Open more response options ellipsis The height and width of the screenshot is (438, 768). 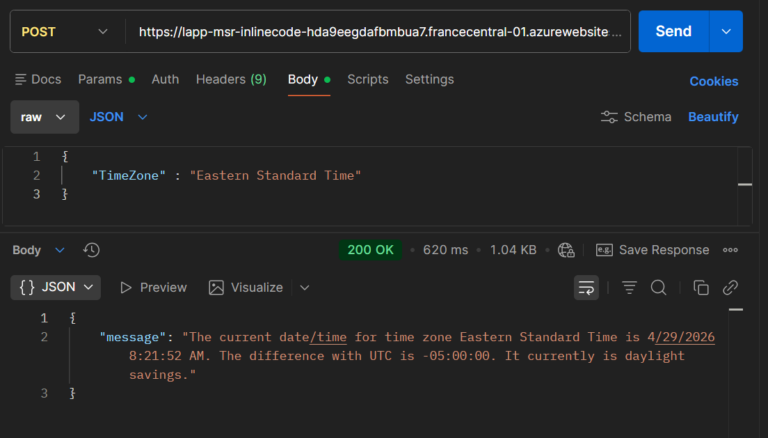pyautogui.click(x=730, y=250)
